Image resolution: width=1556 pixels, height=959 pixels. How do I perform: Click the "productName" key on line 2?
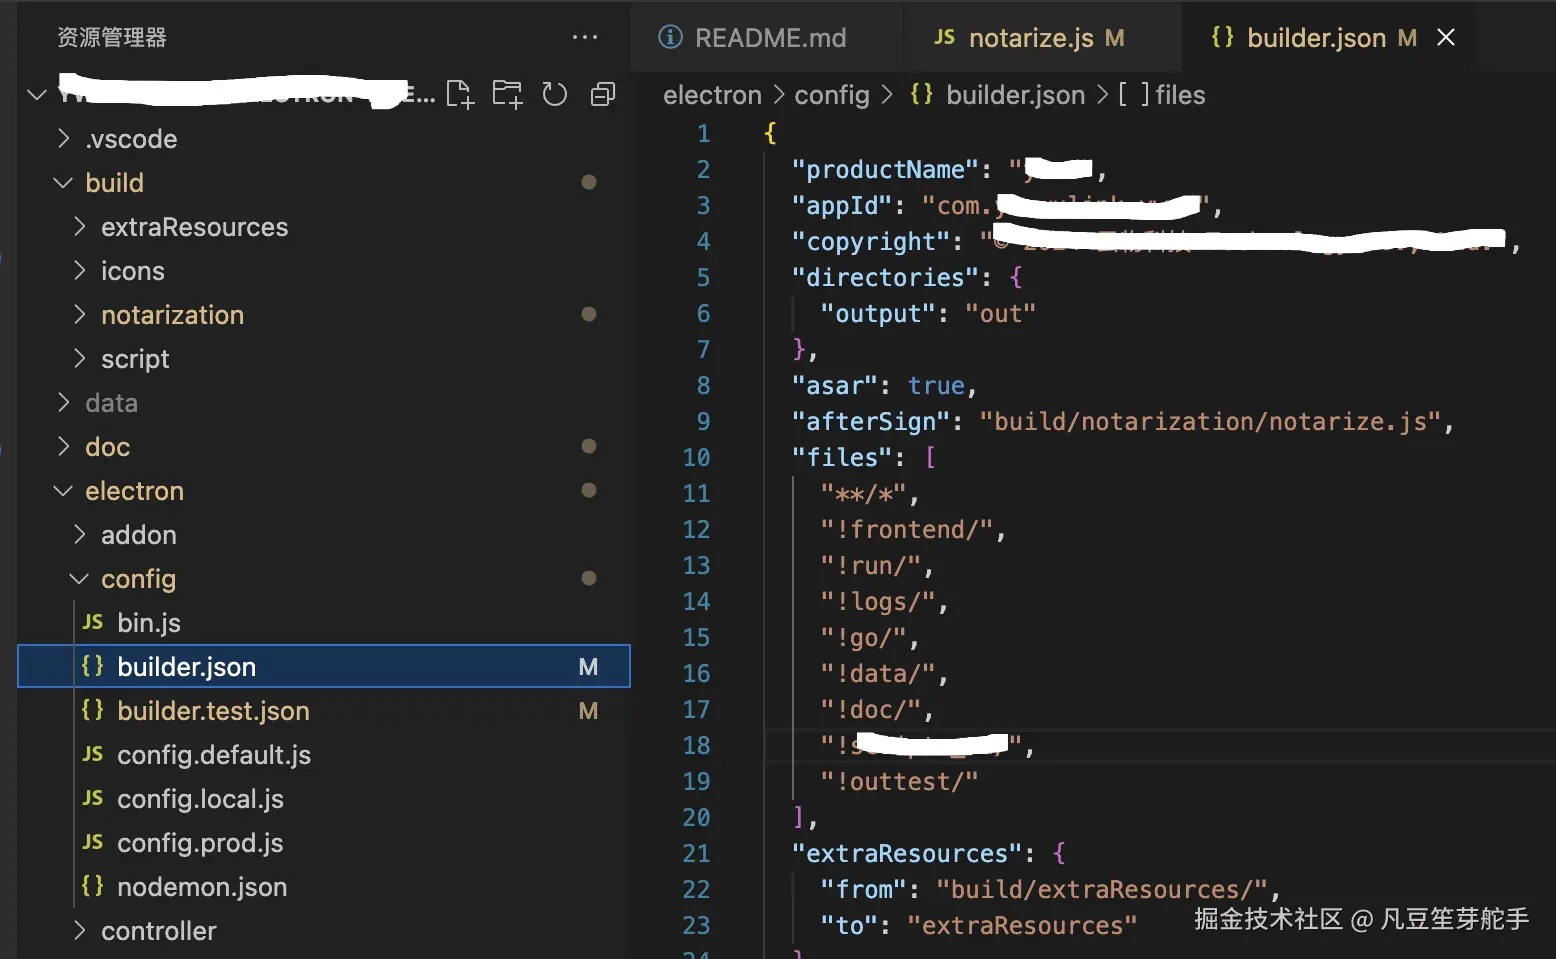click(x=885, y=169)
